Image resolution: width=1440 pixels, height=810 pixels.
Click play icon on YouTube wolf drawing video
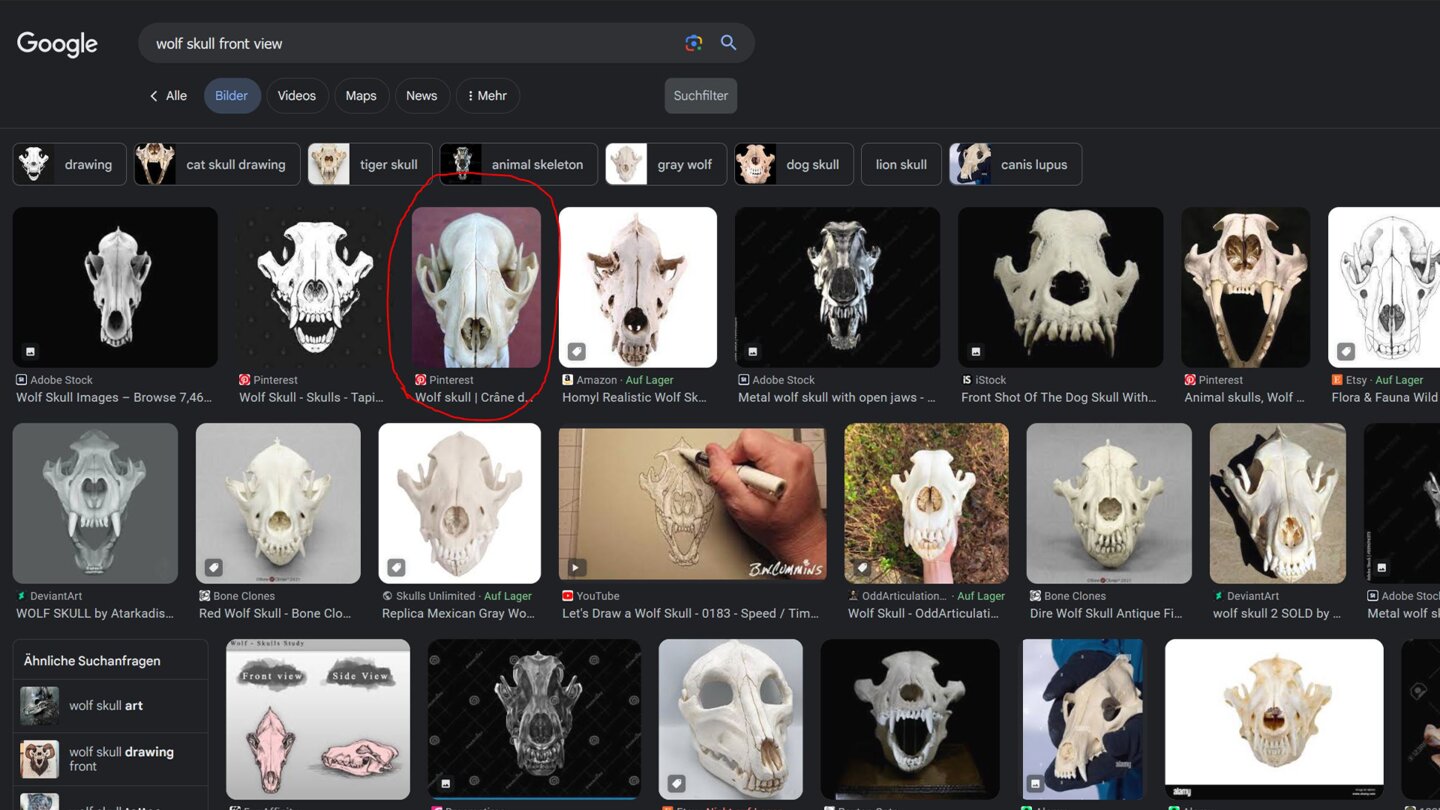(576, 568)
